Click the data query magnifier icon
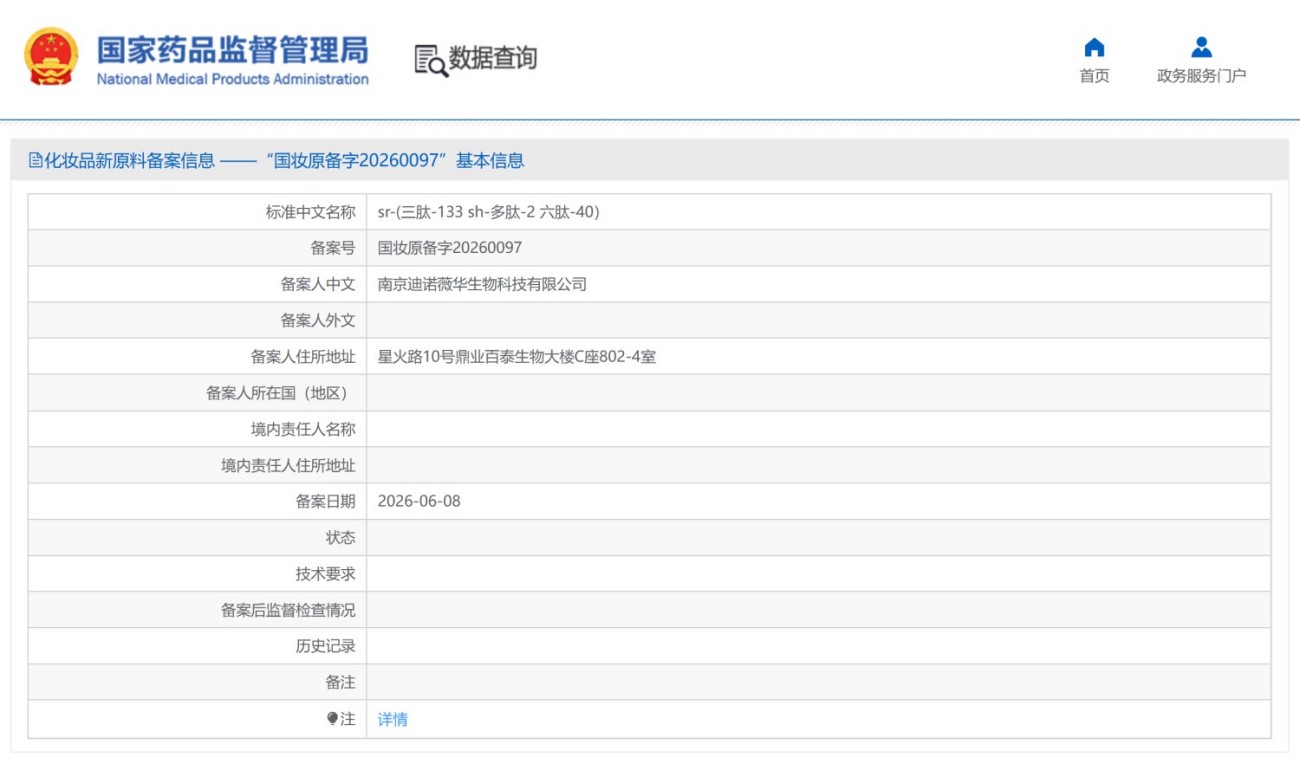Screen dimensions: 1300x764 (431, 60)
